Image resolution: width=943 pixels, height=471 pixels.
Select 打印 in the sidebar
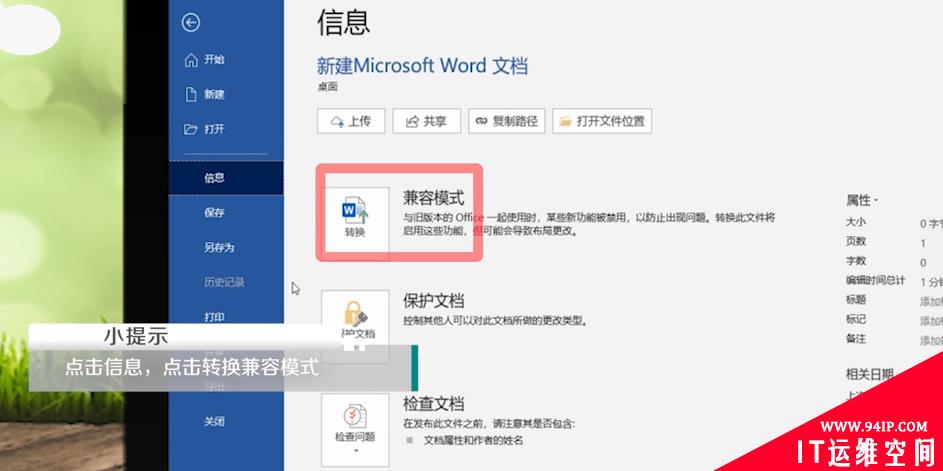(214, 316)
